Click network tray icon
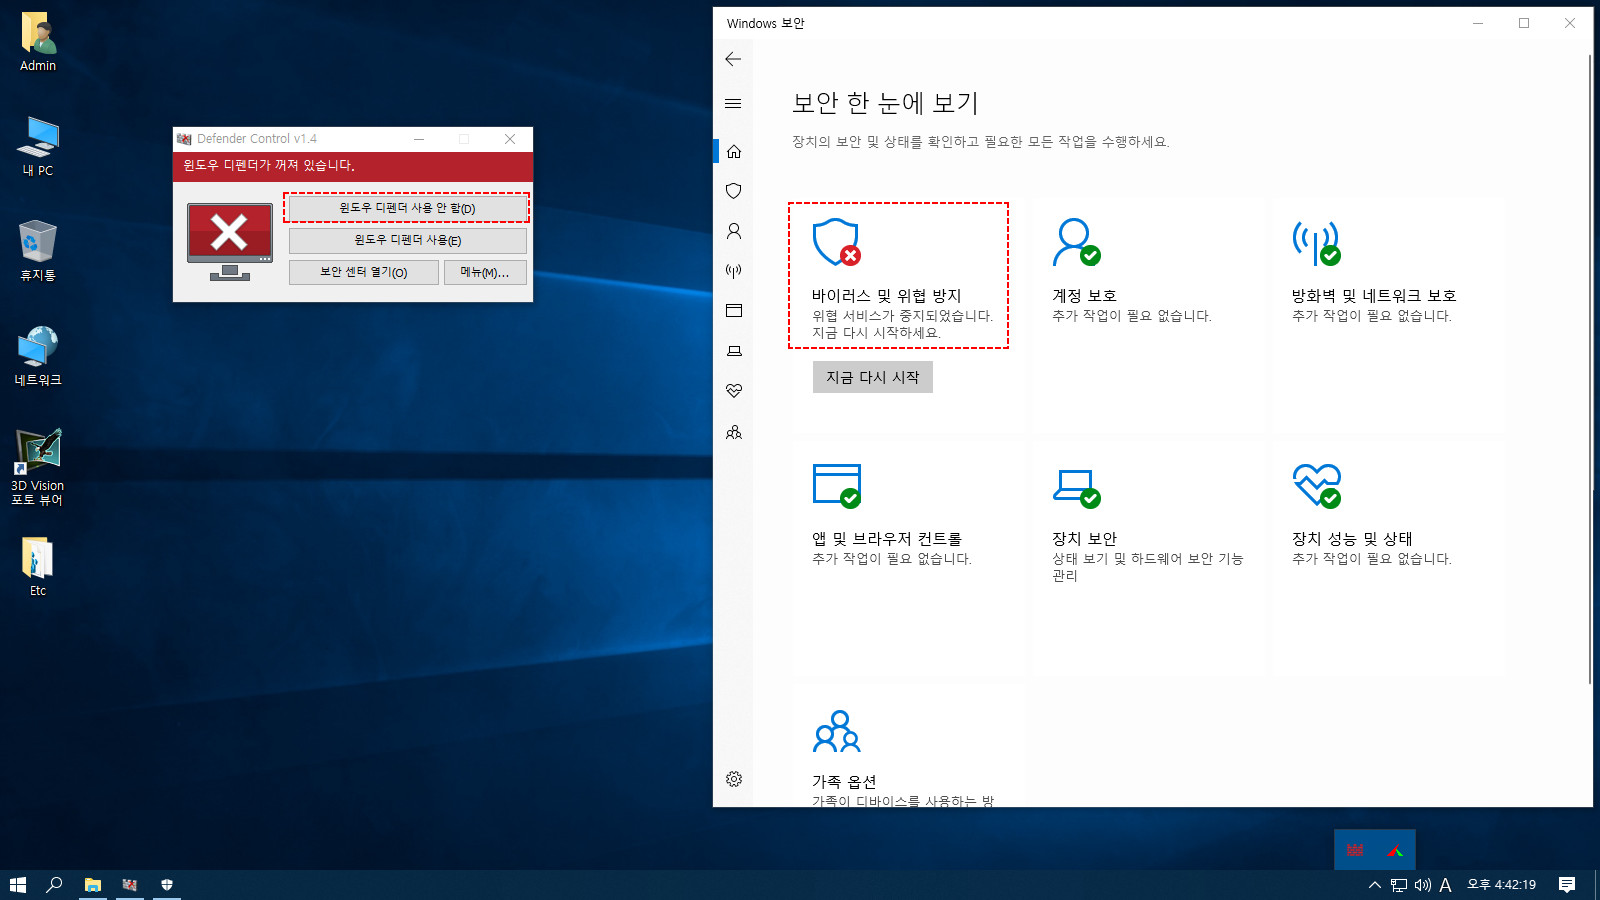Screen dimensions: 1600x900 1399,885
